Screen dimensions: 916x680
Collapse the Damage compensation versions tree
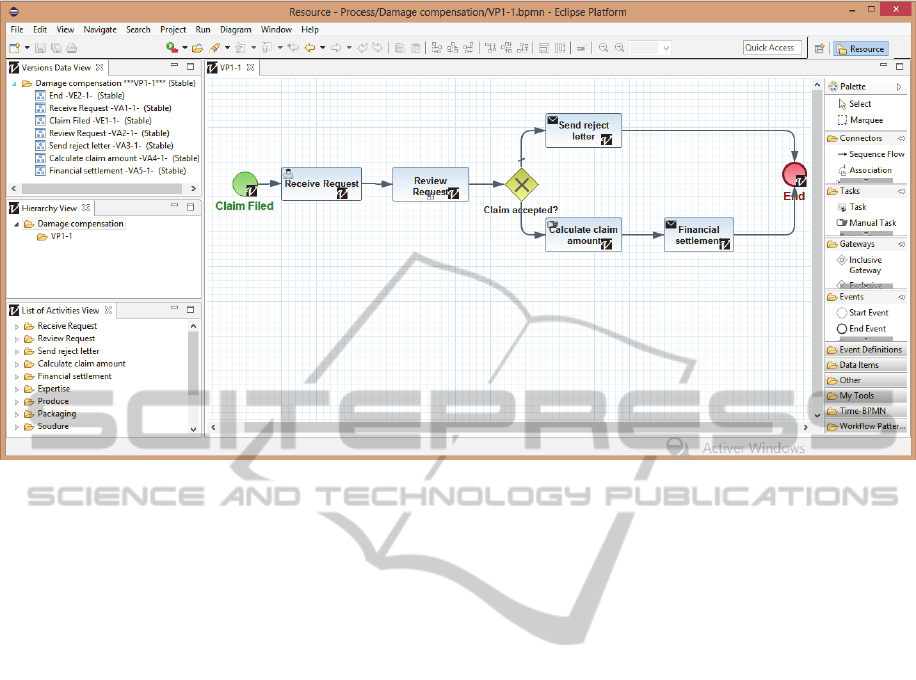[15, 84]
